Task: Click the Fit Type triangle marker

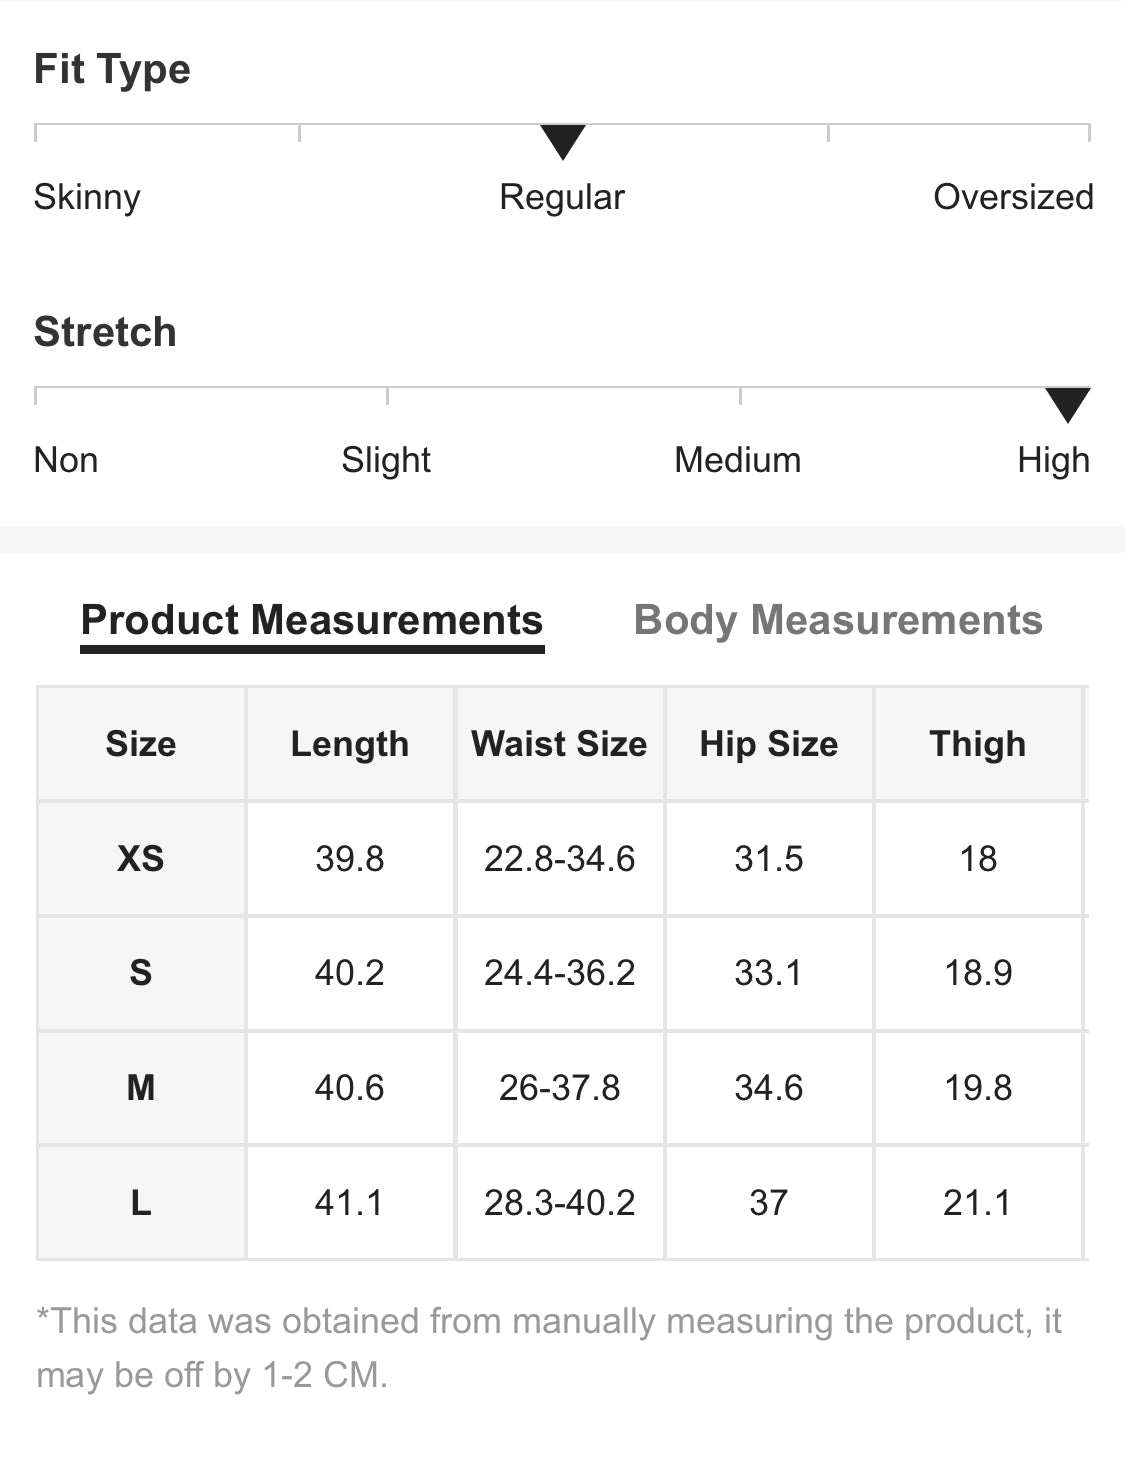Action: click(x=563, y=141)
